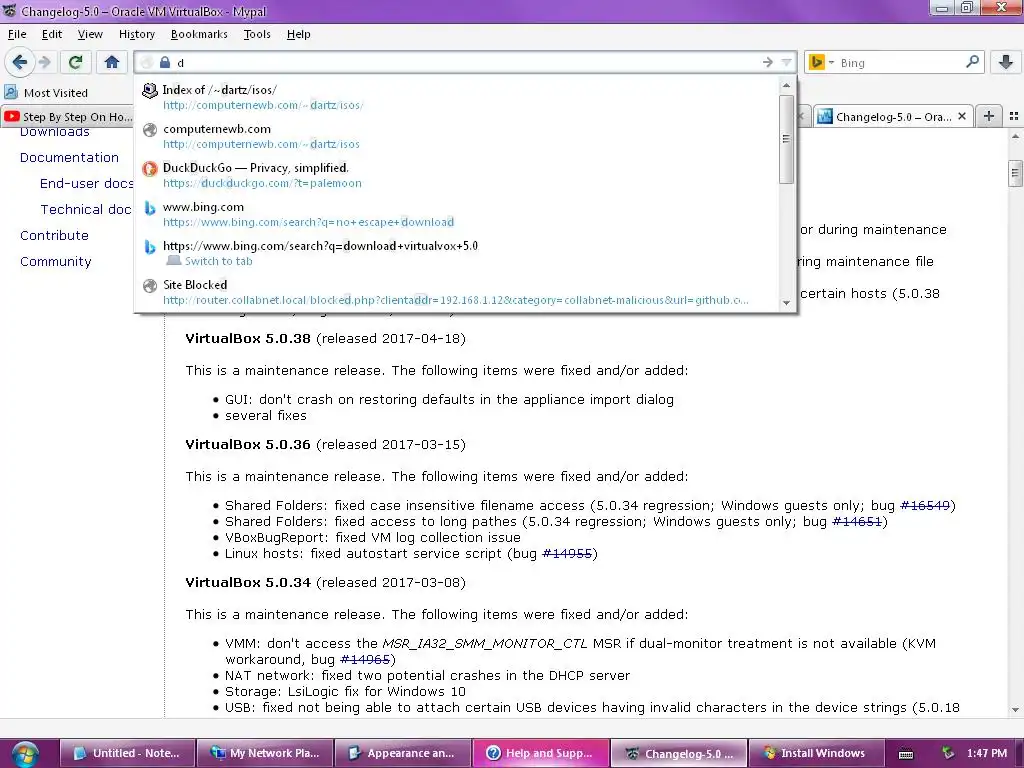This screenshot has height=768, width=1024.
Task: Open the Home page
Action: pos(112,62)
